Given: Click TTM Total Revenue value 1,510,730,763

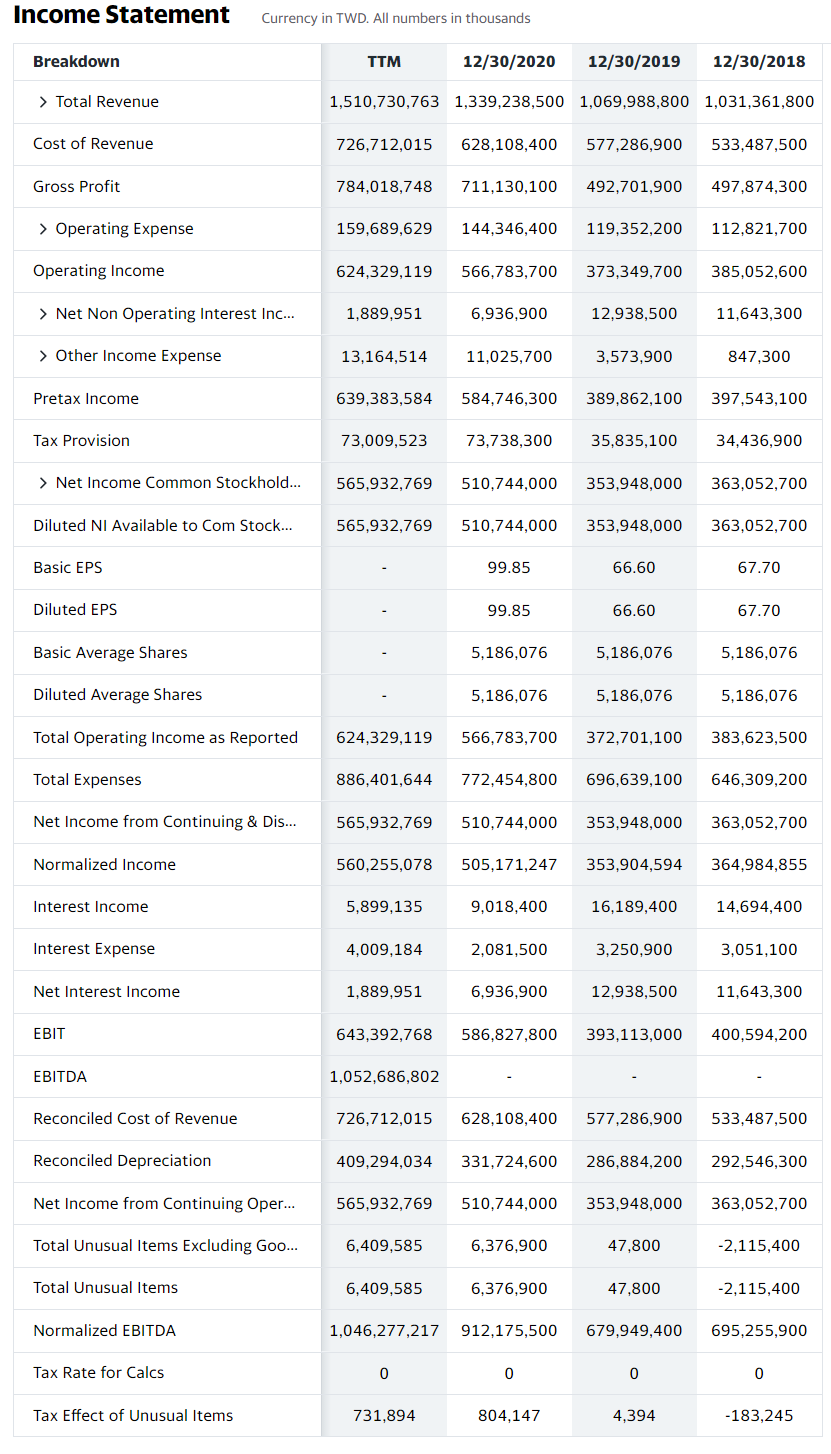Looking at the screenshot, I should (384, 102).
